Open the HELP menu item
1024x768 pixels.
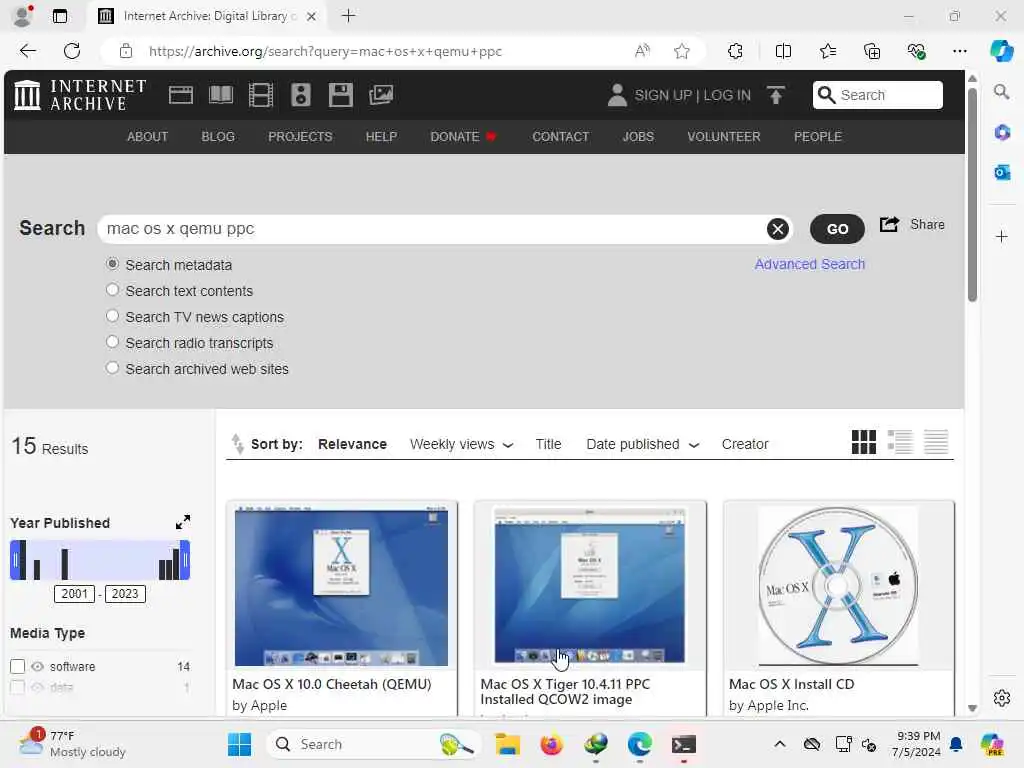click(381, 136)
